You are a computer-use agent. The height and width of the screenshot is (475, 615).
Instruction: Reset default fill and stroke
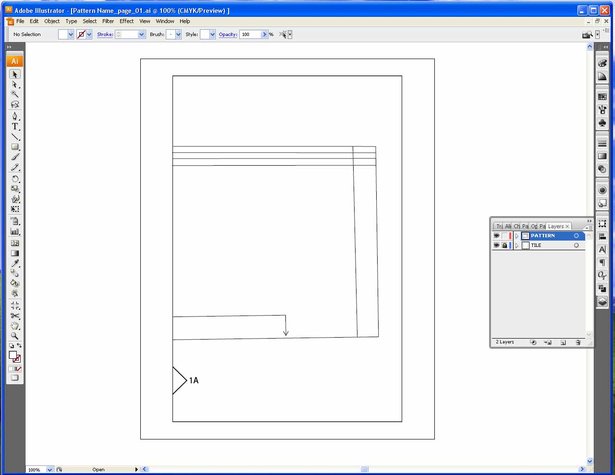point(11,346)
